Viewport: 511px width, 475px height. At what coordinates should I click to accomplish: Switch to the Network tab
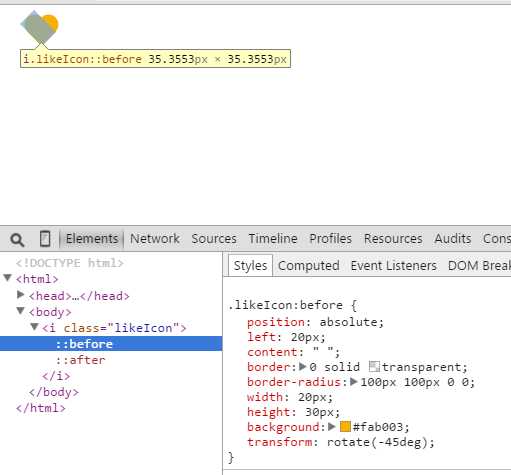coord(155,239)
